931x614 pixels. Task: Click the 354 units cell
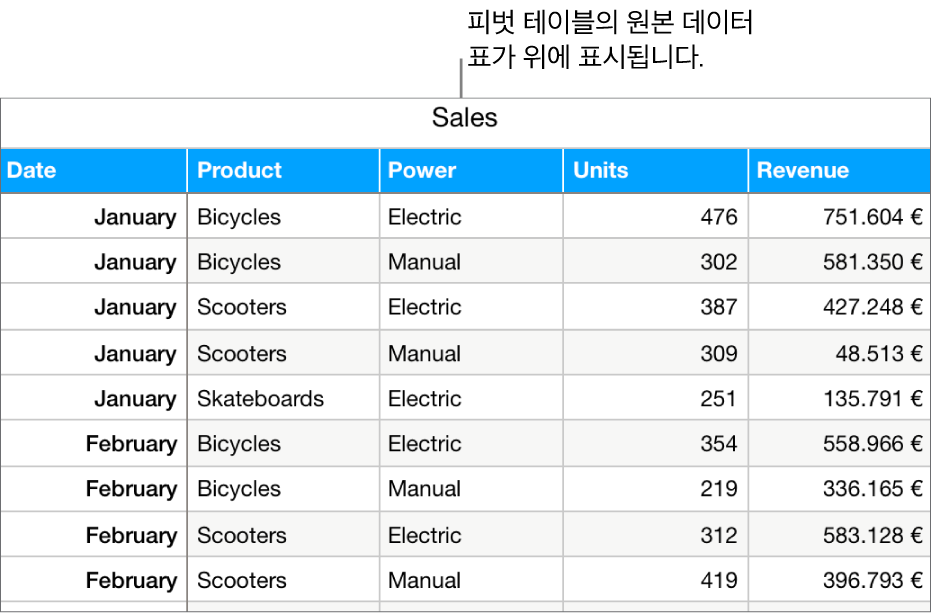pyautogui.click(x=718, y=444)
